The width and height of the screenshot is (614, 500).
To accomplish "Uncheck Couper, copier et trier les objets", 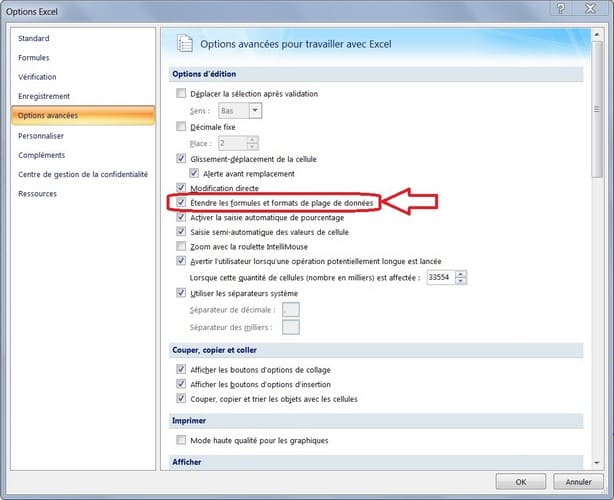I will (x=181, y=399).
